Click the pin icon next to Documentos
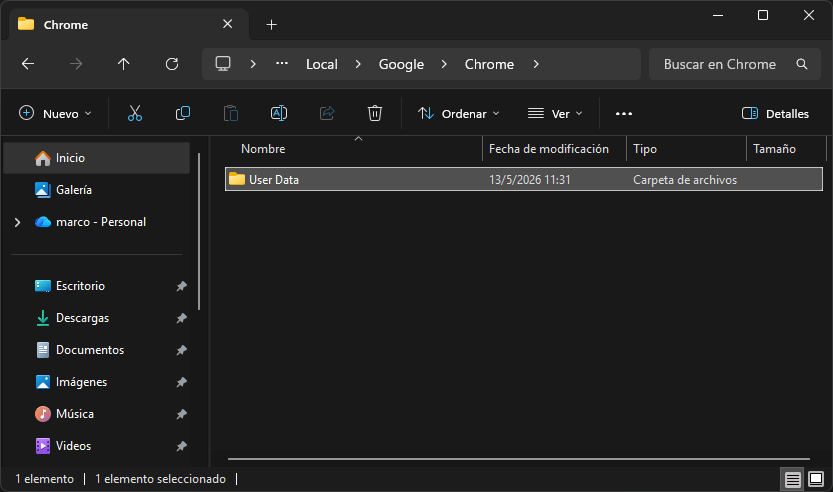Image resolution: width=833 pixels, height=492 pixels. point(181,350)
